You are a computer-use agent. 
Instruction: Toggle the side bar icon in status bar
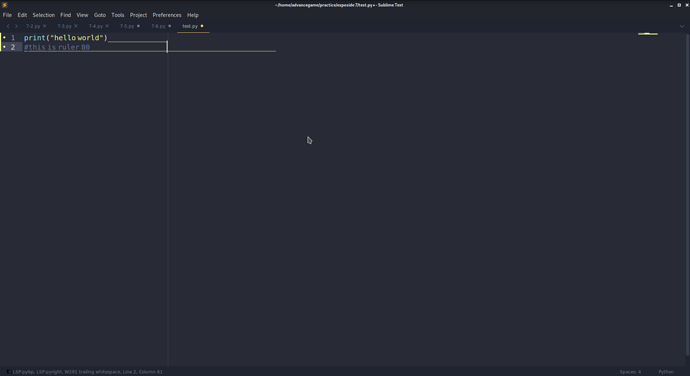coord(8,372)
